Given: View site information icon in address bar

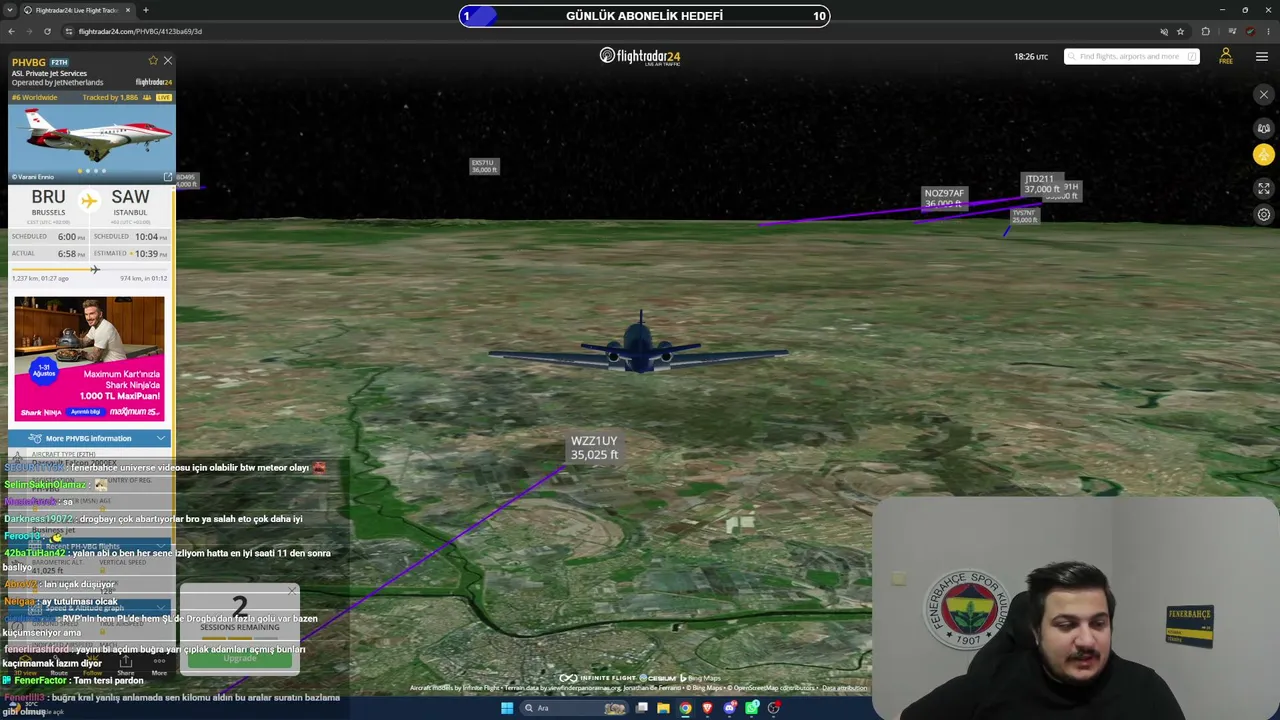Looking at the screenshot, I should pos(68,31).
